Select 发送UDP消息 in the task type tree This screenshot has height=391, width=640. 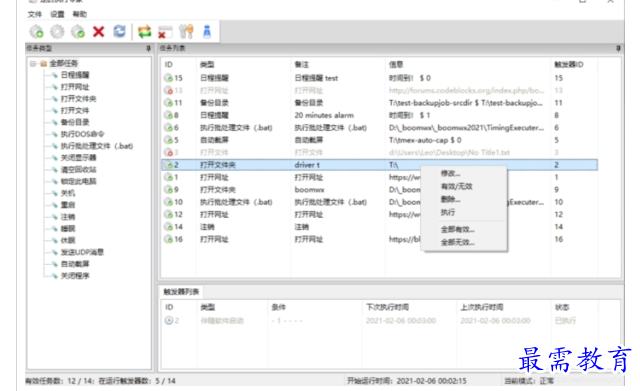pyautogui.click(x=82, y=252)
